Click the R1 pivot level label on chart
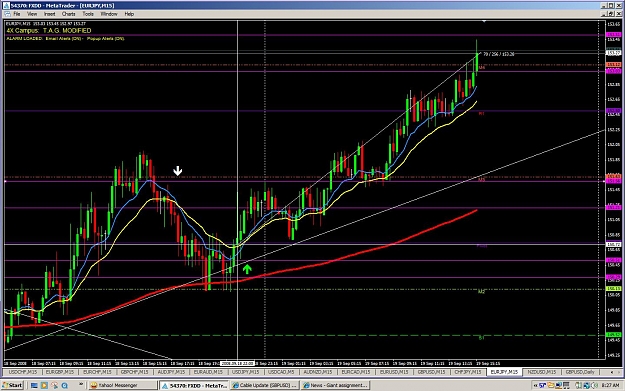The height and width of the screenshot is (391, 625). (x=481, y=114)
